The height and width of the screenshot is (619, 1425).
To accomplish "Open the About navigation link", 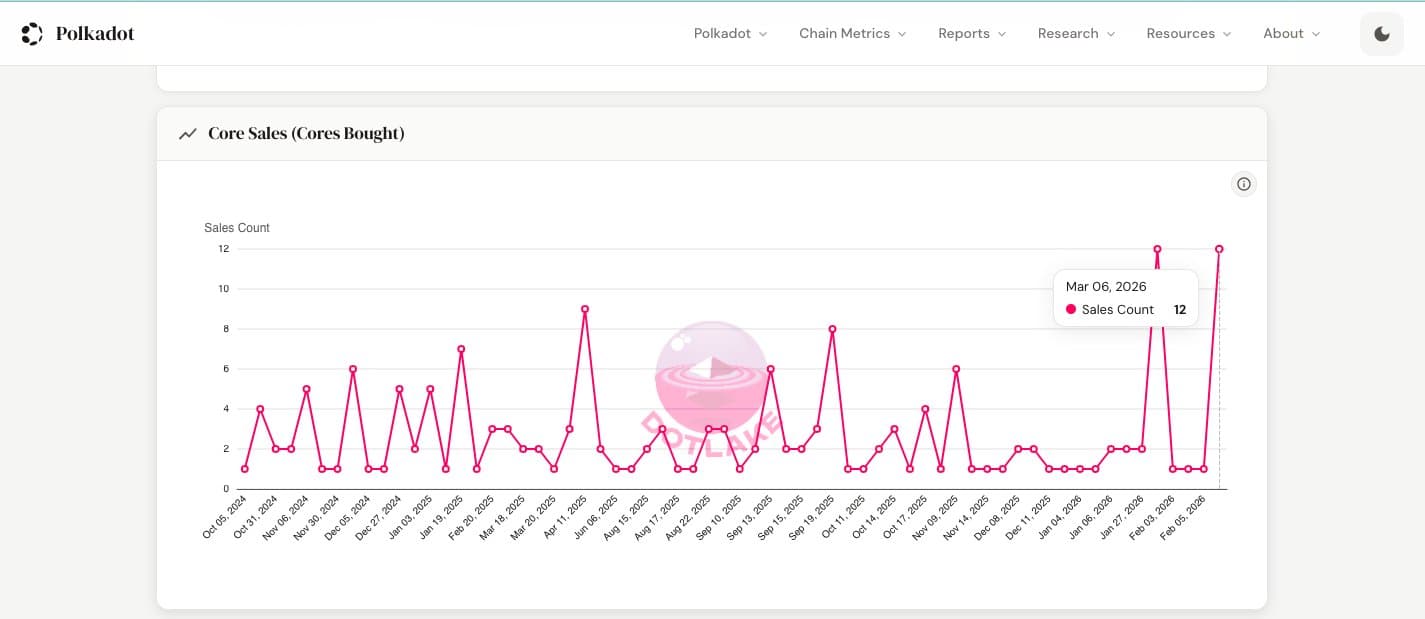I will point(1283,34).
